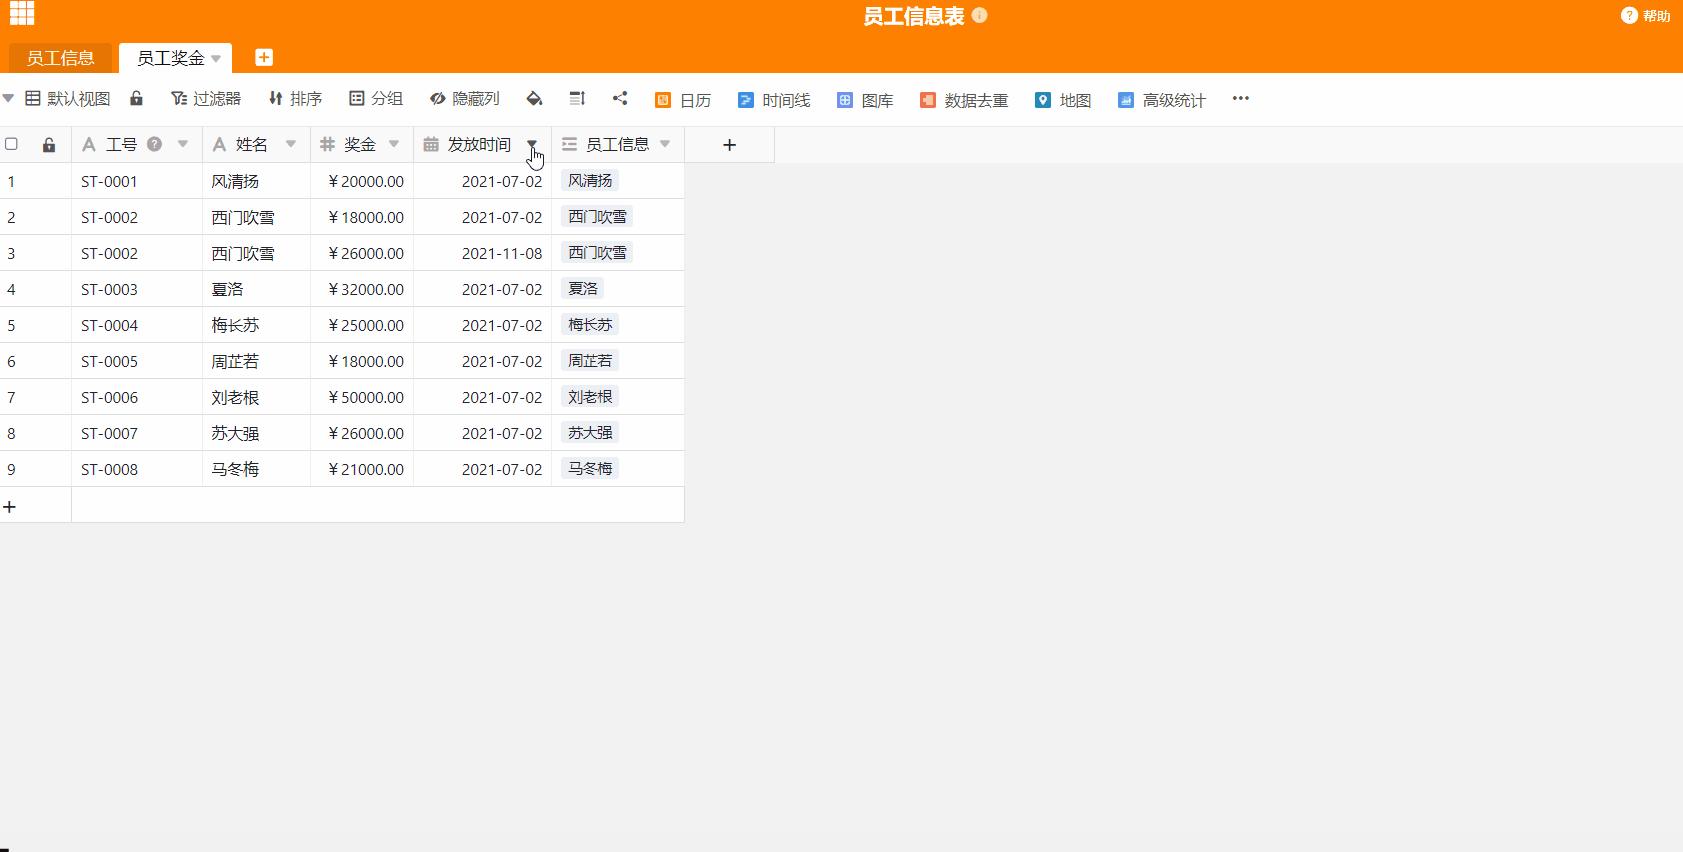1683x852 pixels.
Task: Click the 马冬梅 linked record tag
Action: coord(590,469)
